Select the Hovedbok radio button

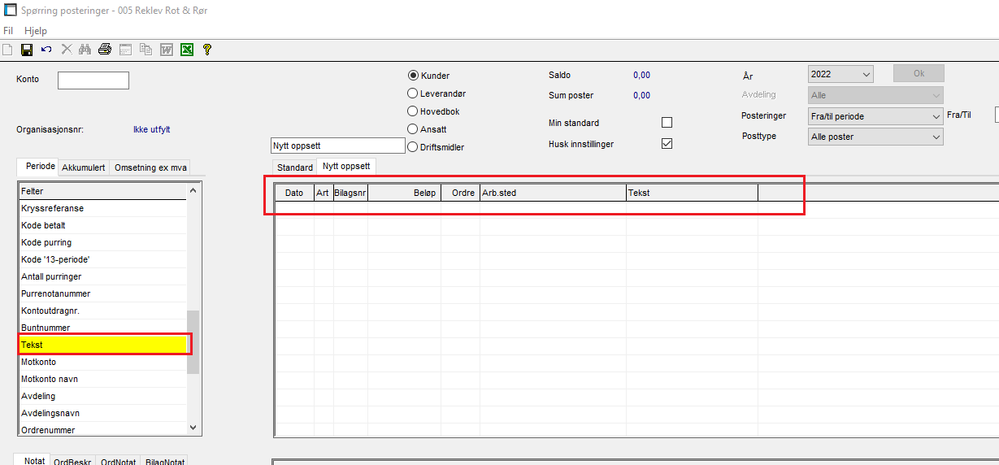tap(413, 111)
